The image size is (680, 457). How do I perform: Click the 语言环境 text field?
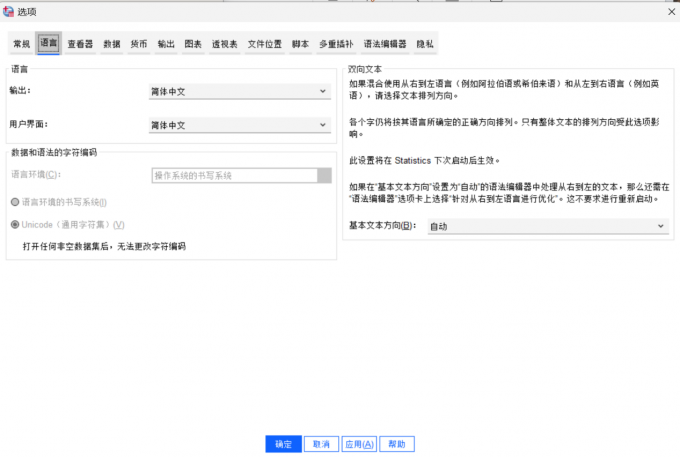pos(235,175)
